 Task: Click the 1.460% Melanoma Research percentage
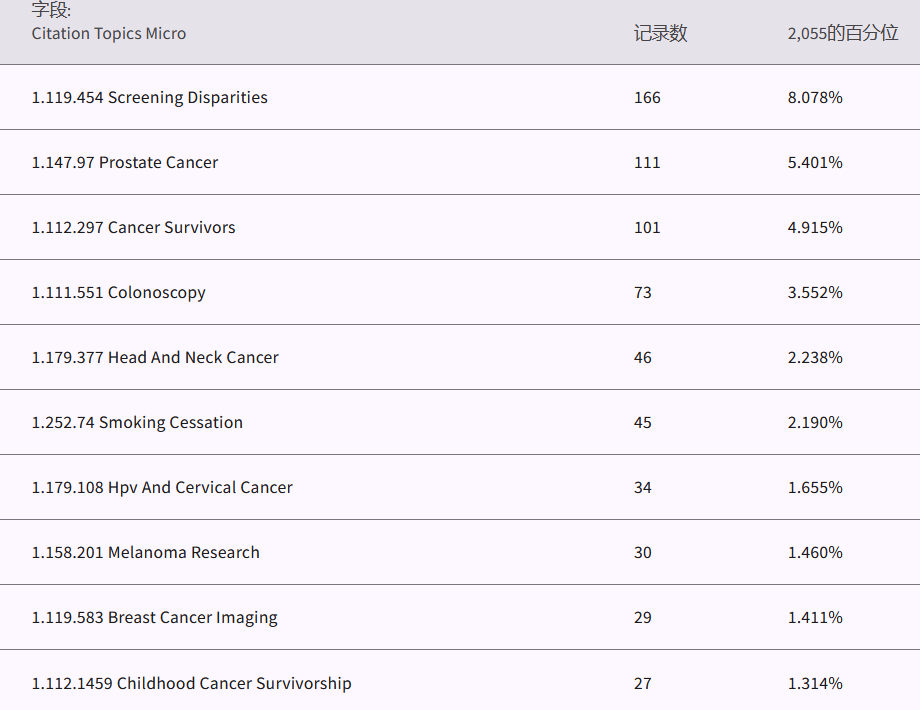(x=815, y=552)
